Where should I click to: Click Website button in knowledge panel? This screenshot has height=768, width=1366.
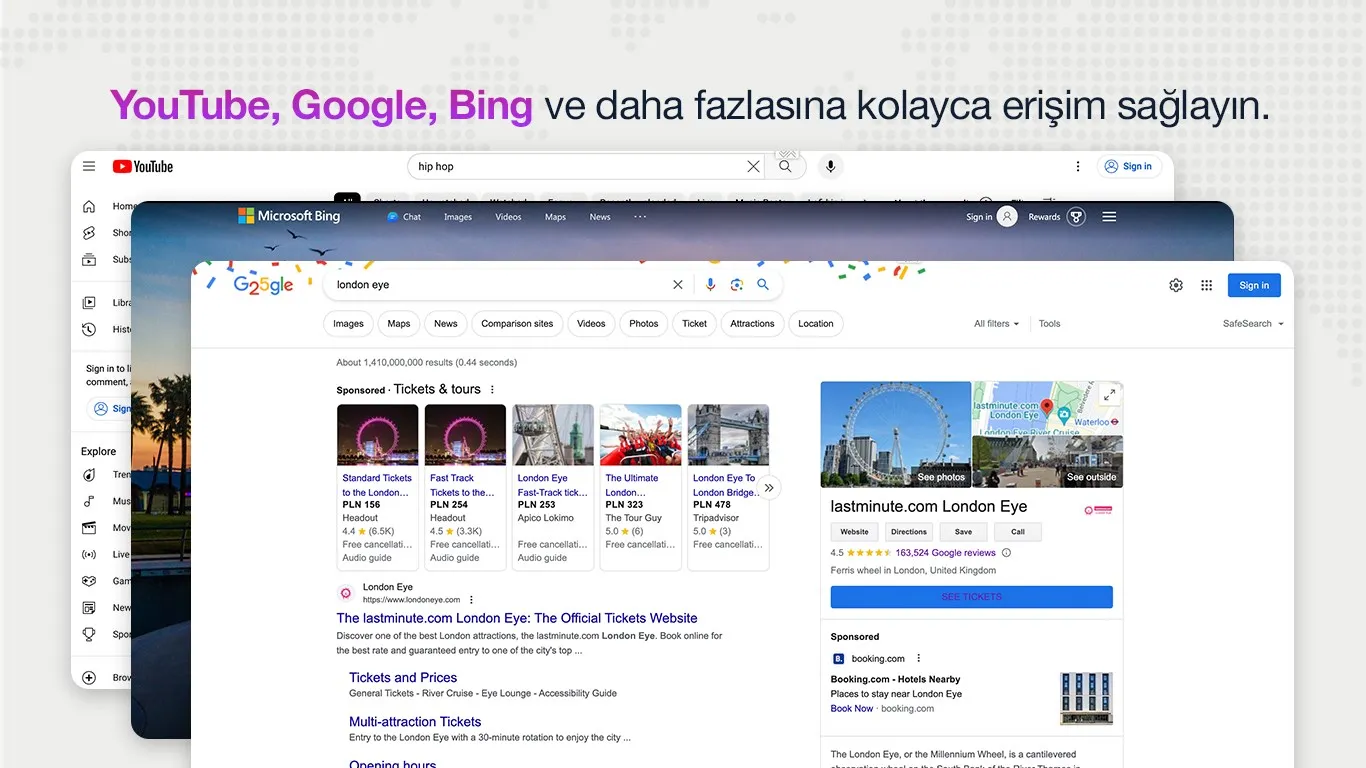pyautogui.click(x=854, y=532)
